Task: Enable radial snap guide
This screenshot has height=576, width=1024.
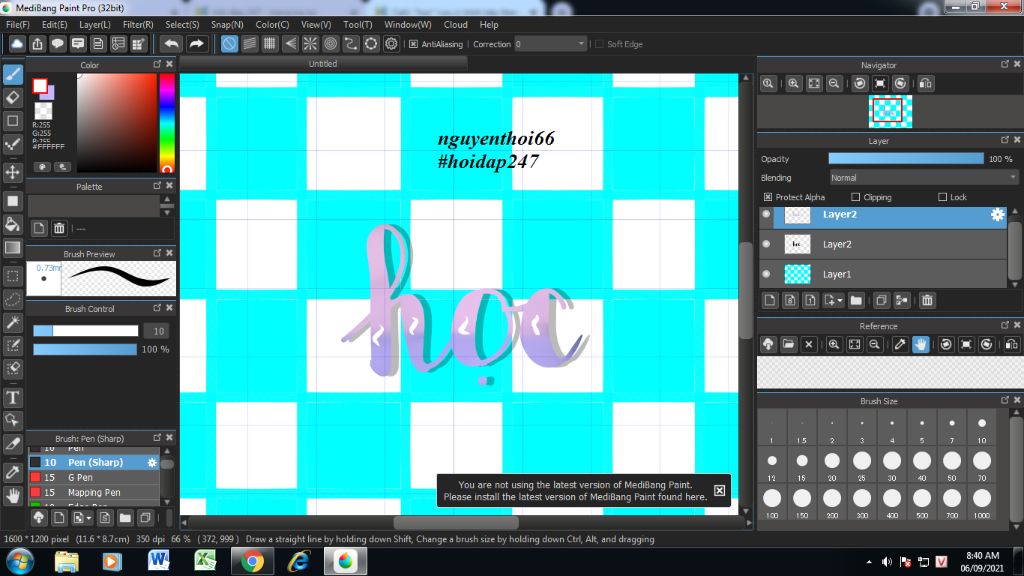Action: (x=310, y=44)
